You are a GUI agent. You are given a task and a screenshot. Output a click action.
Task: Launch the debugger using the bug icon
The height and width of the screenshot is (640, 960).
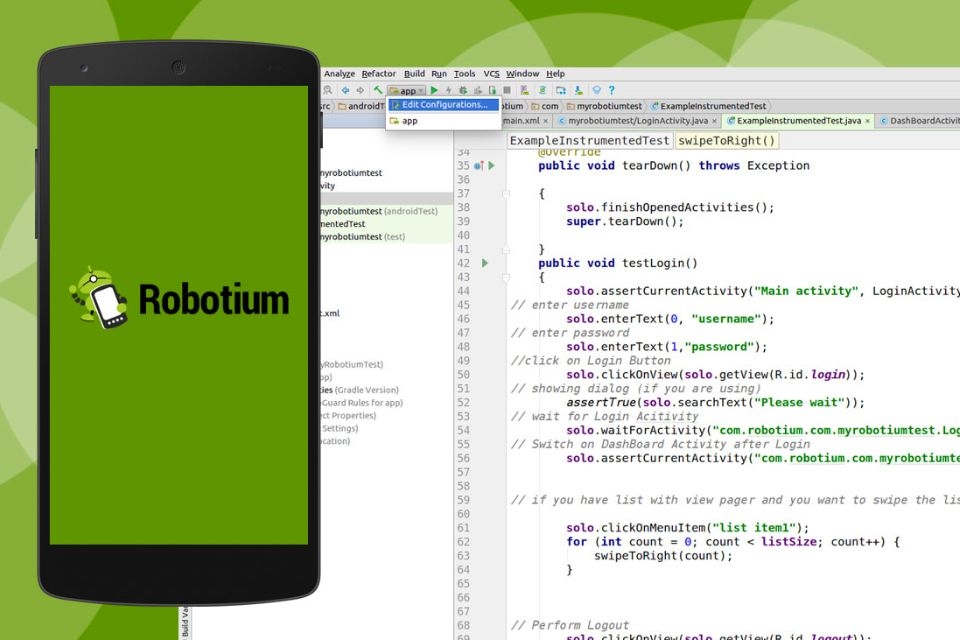(x=462, y=90)
